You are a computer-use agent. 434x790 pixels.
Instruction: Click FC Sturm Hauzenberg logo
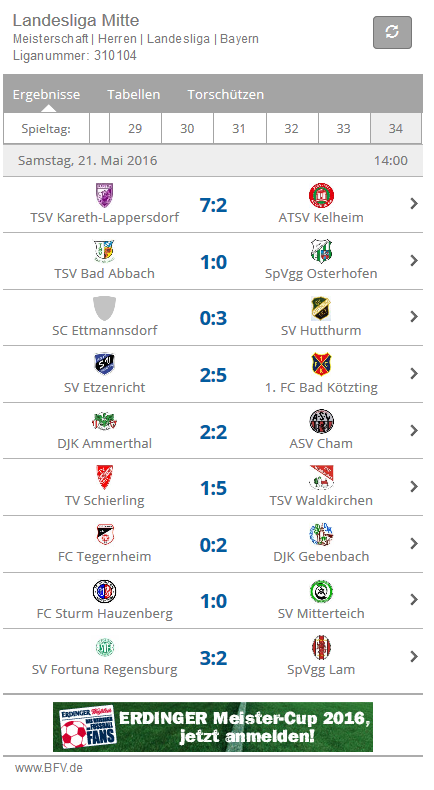(x=104, y=591)
